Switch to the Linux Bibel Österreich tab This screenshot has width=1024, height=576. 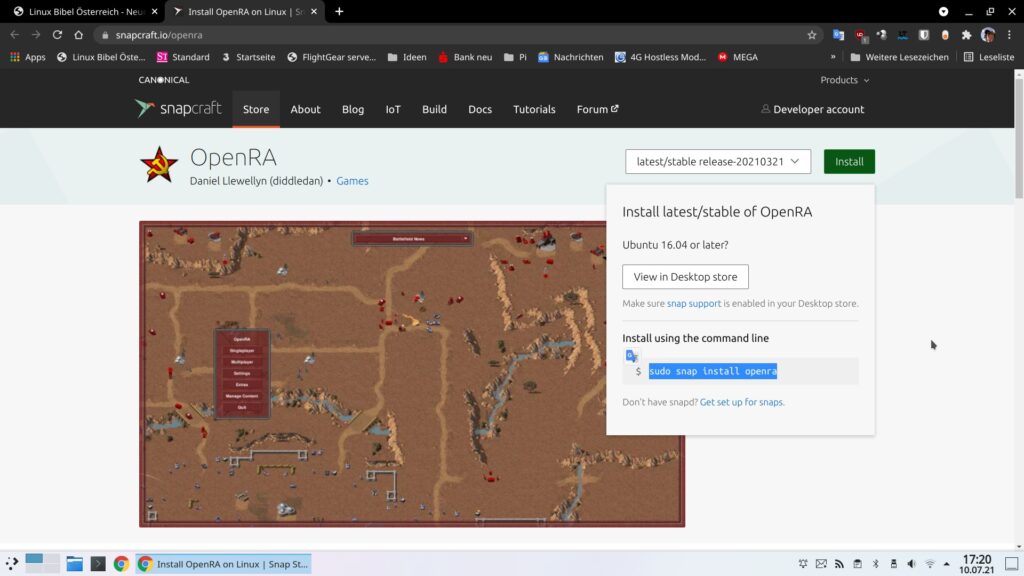coord(80,11)
